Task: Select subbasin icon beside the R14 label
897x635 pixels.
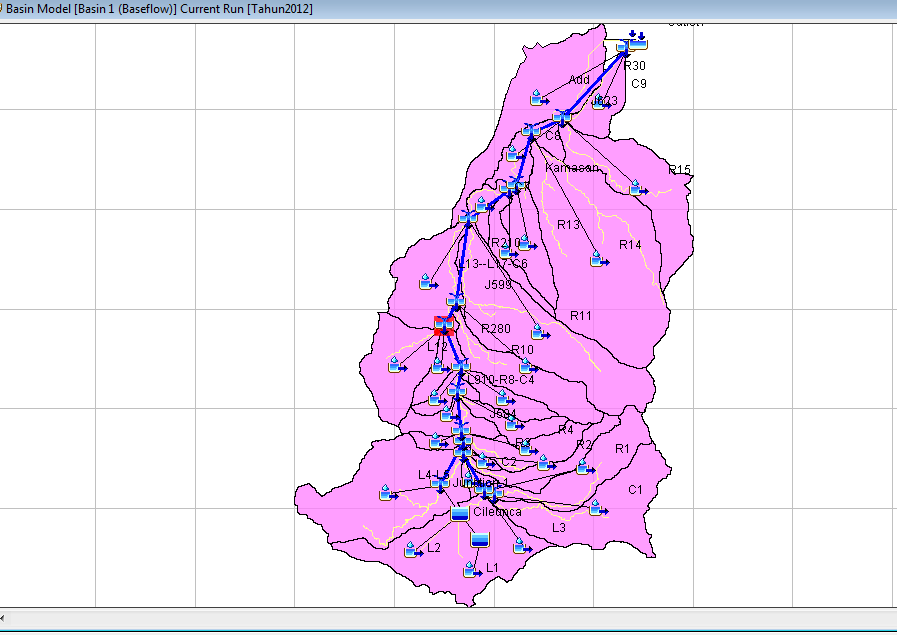Action: [x=598, y=259]
